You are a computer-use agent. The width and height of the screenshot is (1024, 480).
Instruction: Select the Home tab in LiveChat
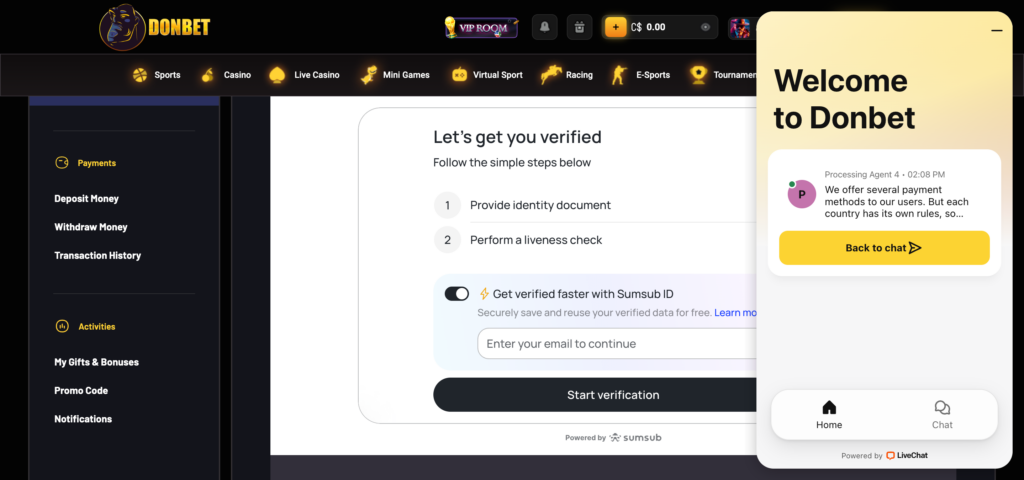[x=829, y=415]
